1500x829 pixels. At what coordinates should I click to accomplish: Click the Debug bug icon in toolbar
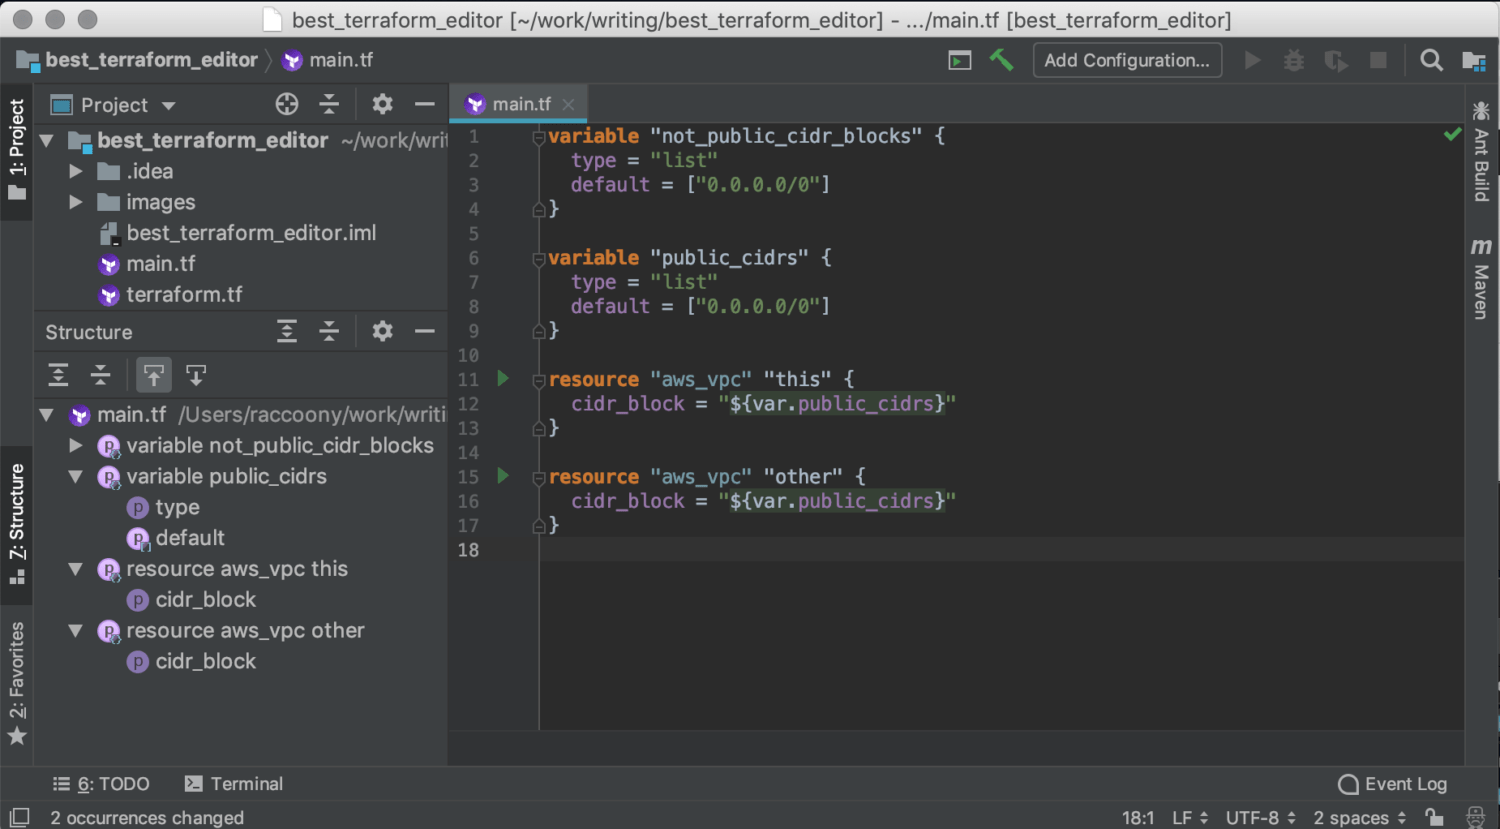click(x=1294, y=60)
